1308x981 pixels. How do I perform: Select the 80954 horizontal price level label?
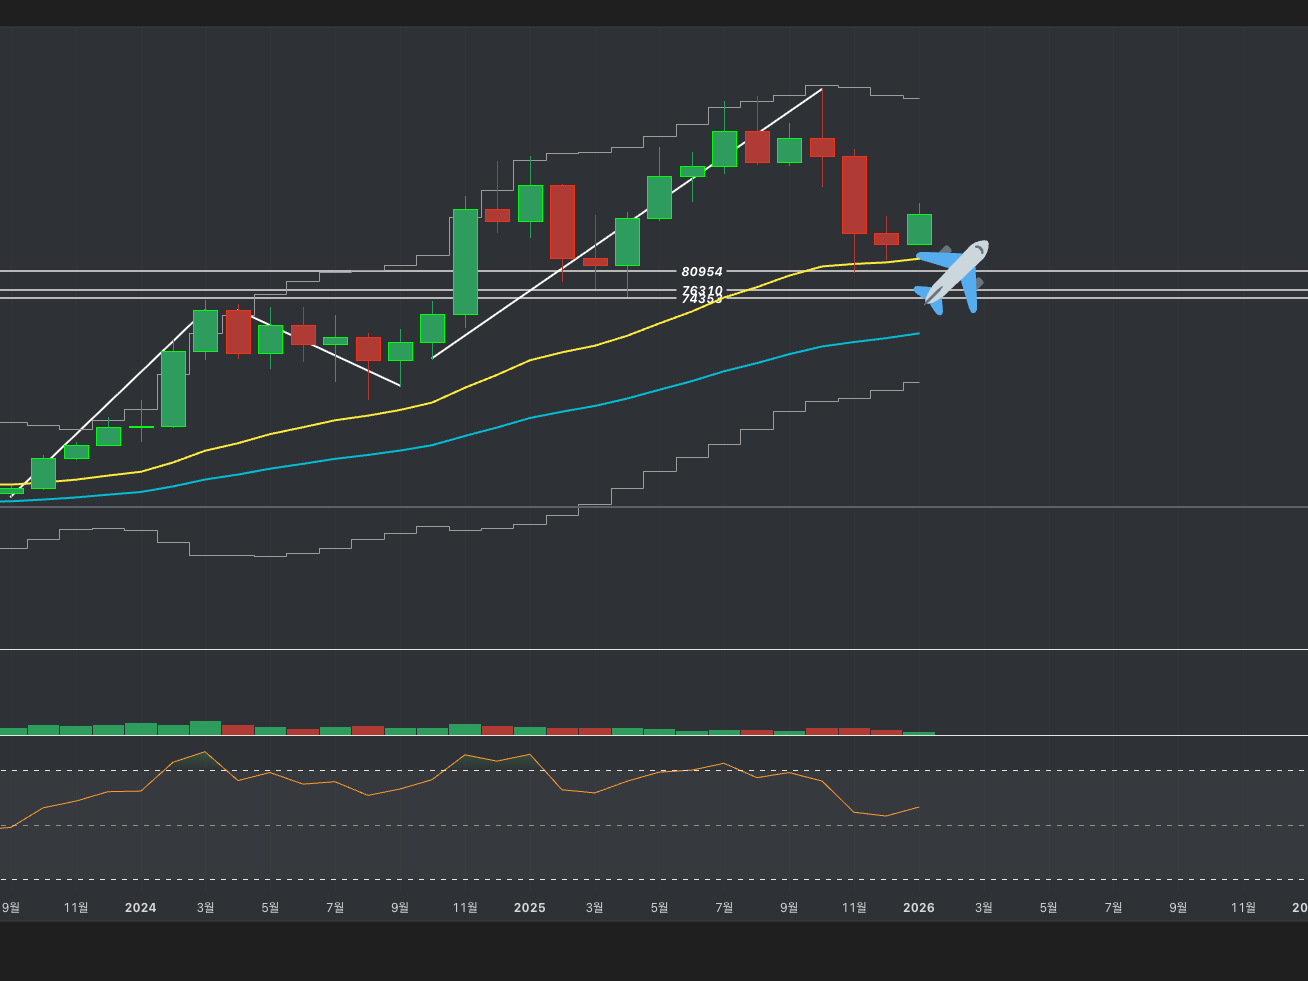click(701, 271)
